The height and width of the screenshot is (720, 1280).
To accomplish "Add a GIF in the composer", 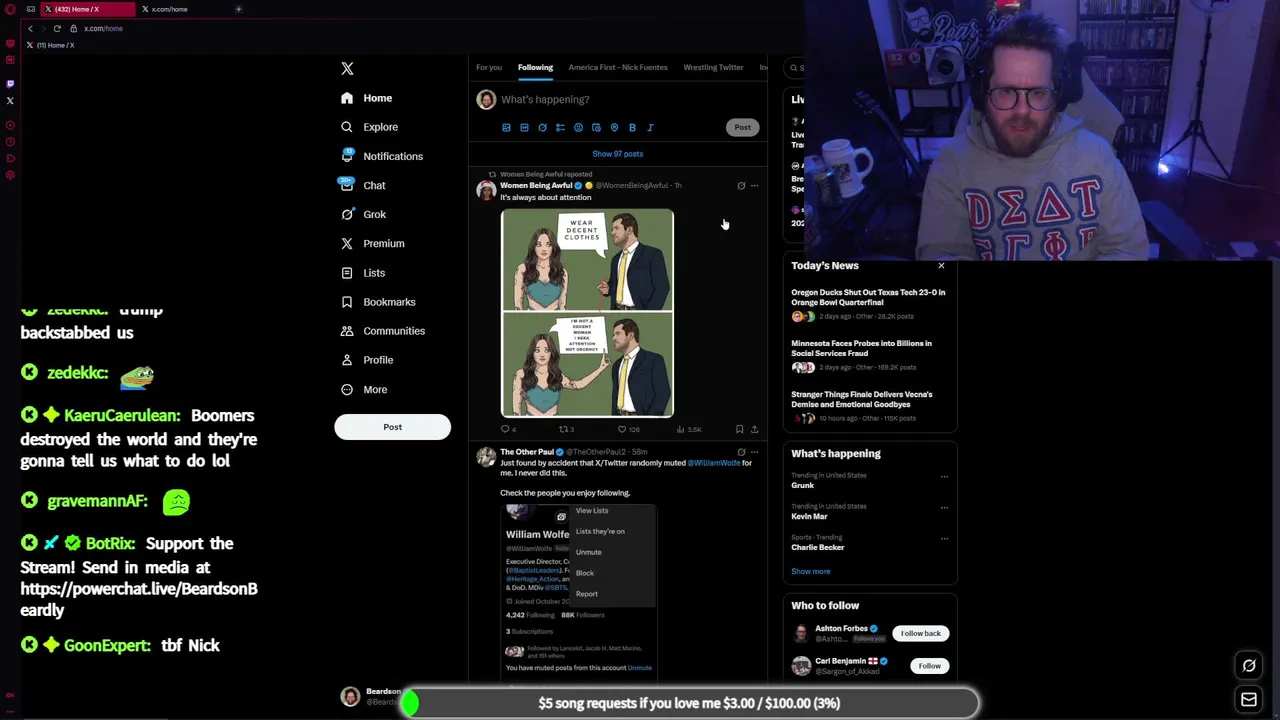I will tap(524, 128).
